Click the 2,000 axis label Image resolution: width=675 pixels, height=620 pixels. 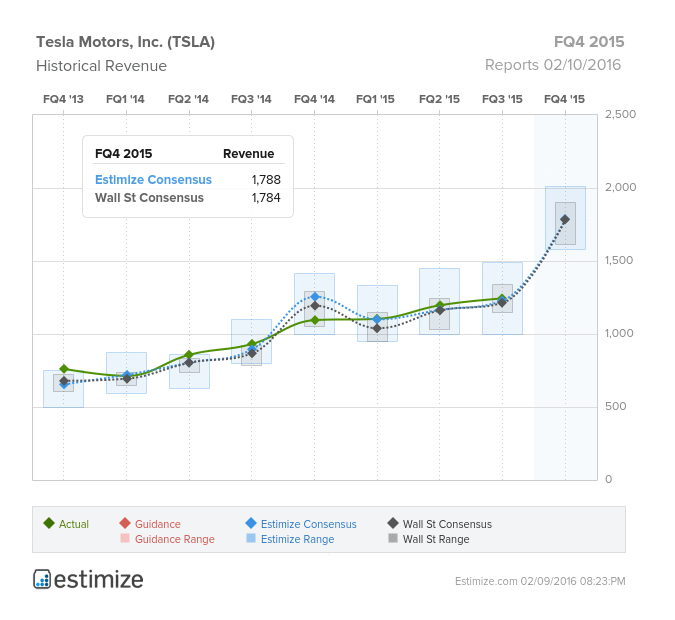point(620,187)
